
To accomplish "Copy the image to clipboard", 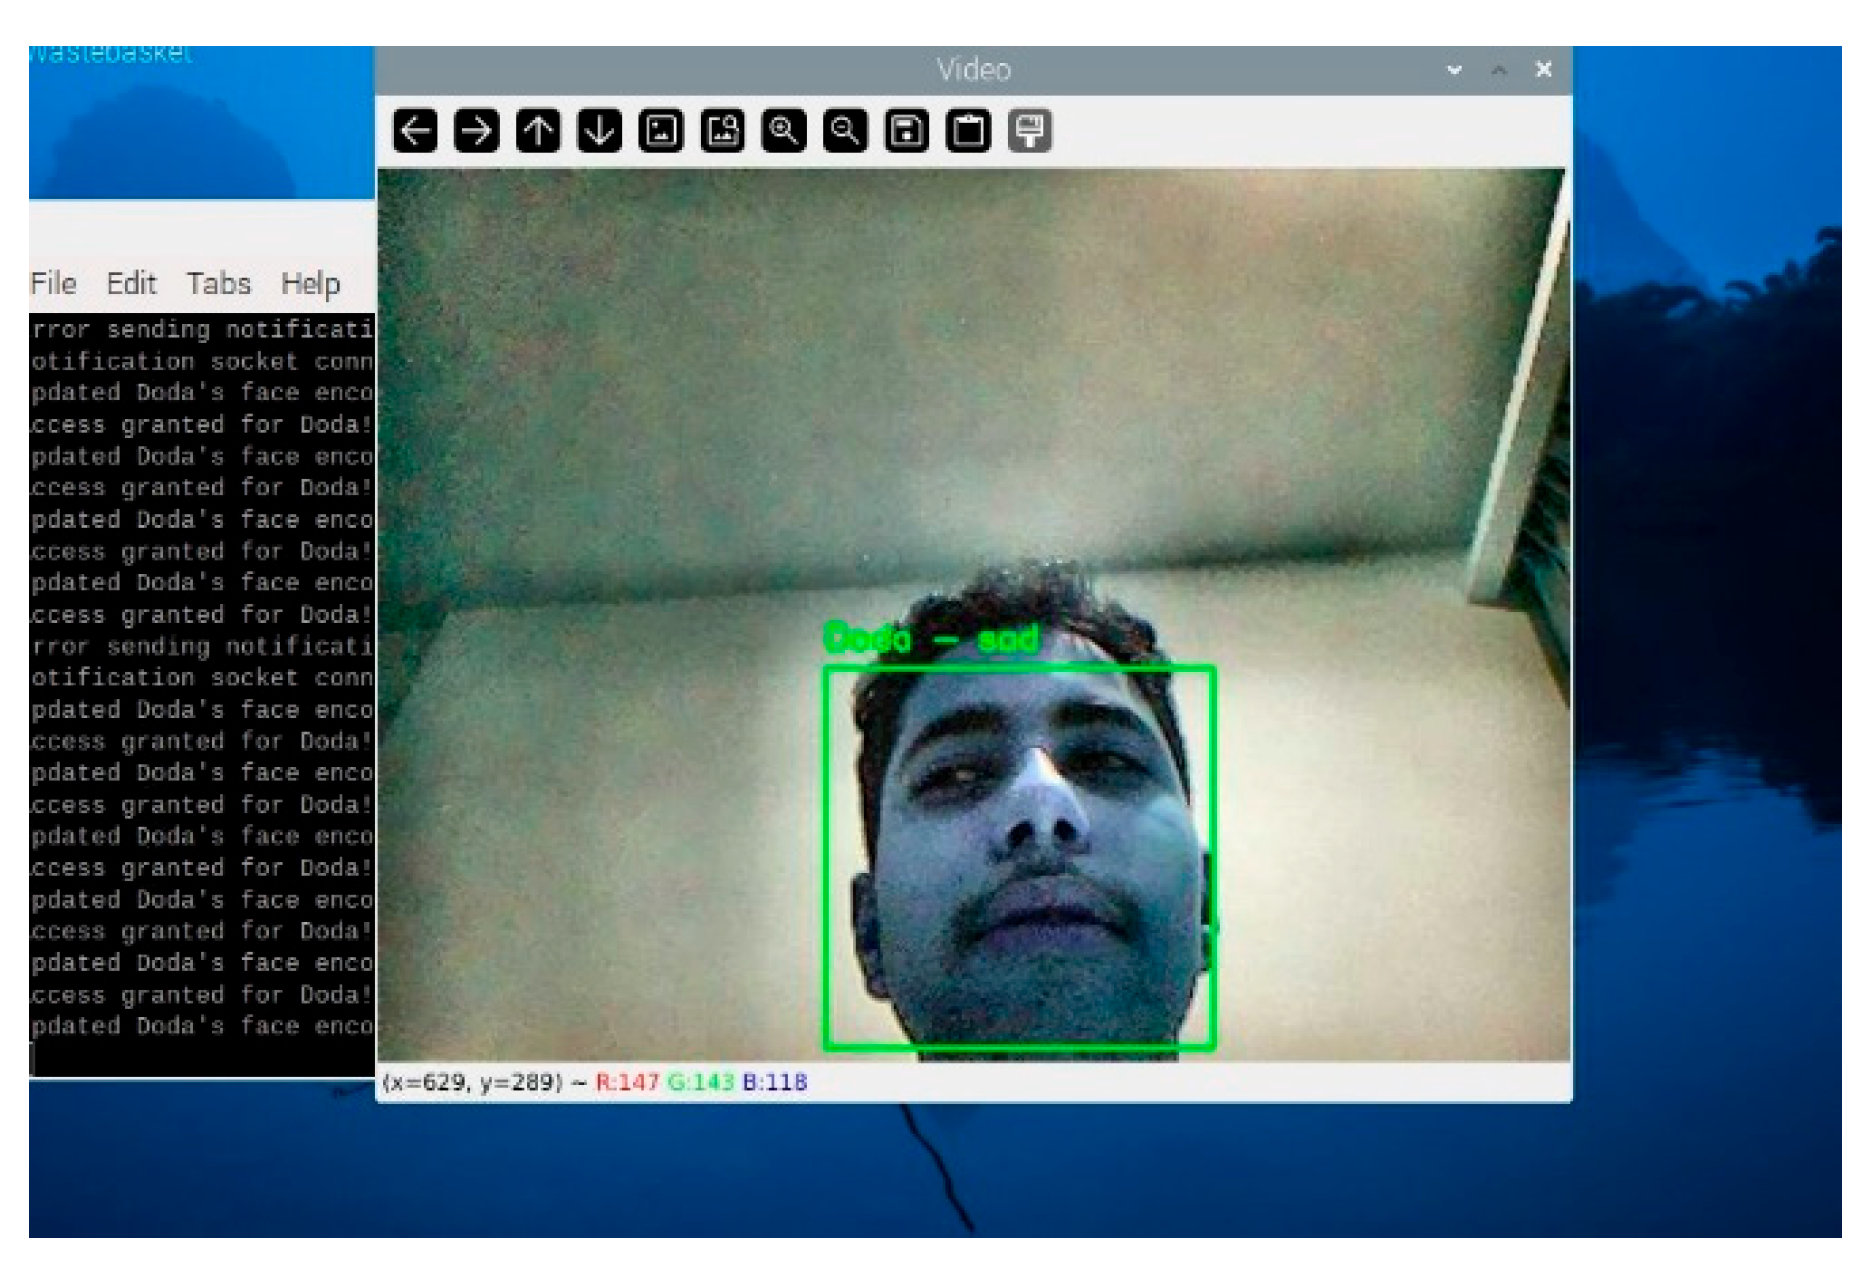I will [x=968, y=131].
